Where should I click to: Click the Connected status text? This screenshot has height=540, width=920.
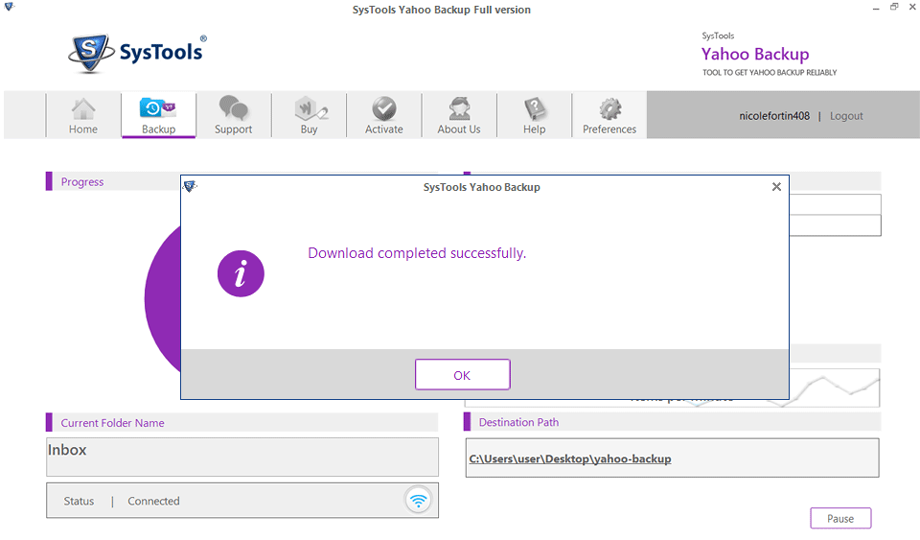tap(154, 501)
